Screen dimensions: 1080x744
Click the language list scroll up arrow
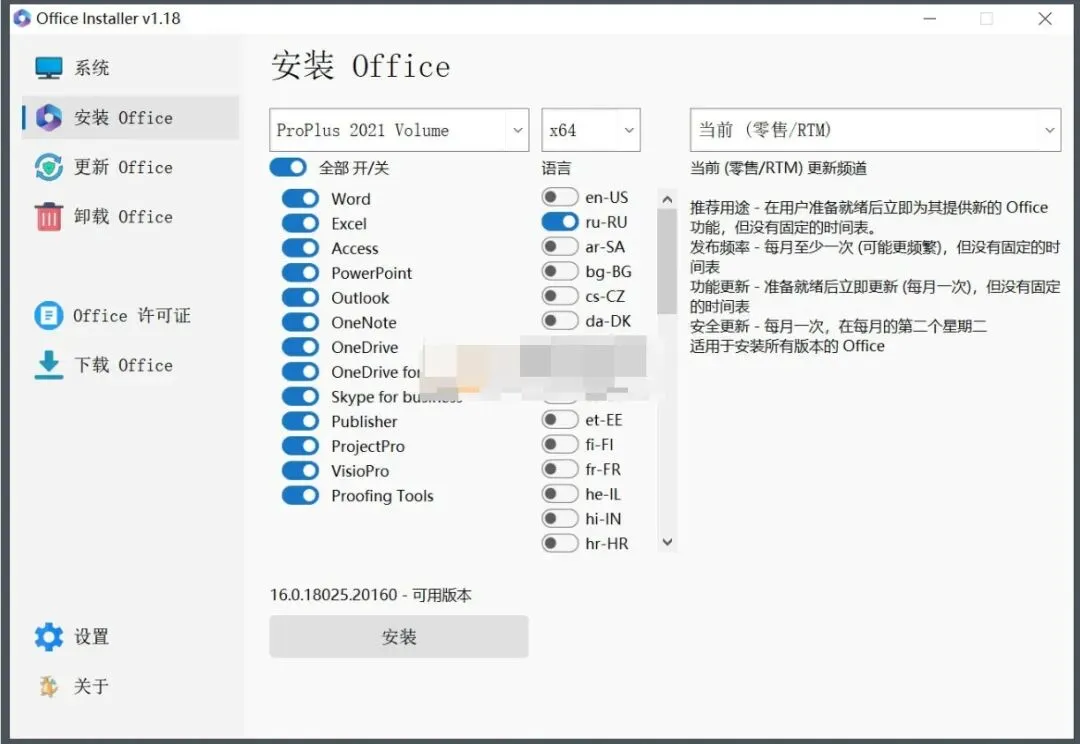pyautogui.click(x=667, y=200)
